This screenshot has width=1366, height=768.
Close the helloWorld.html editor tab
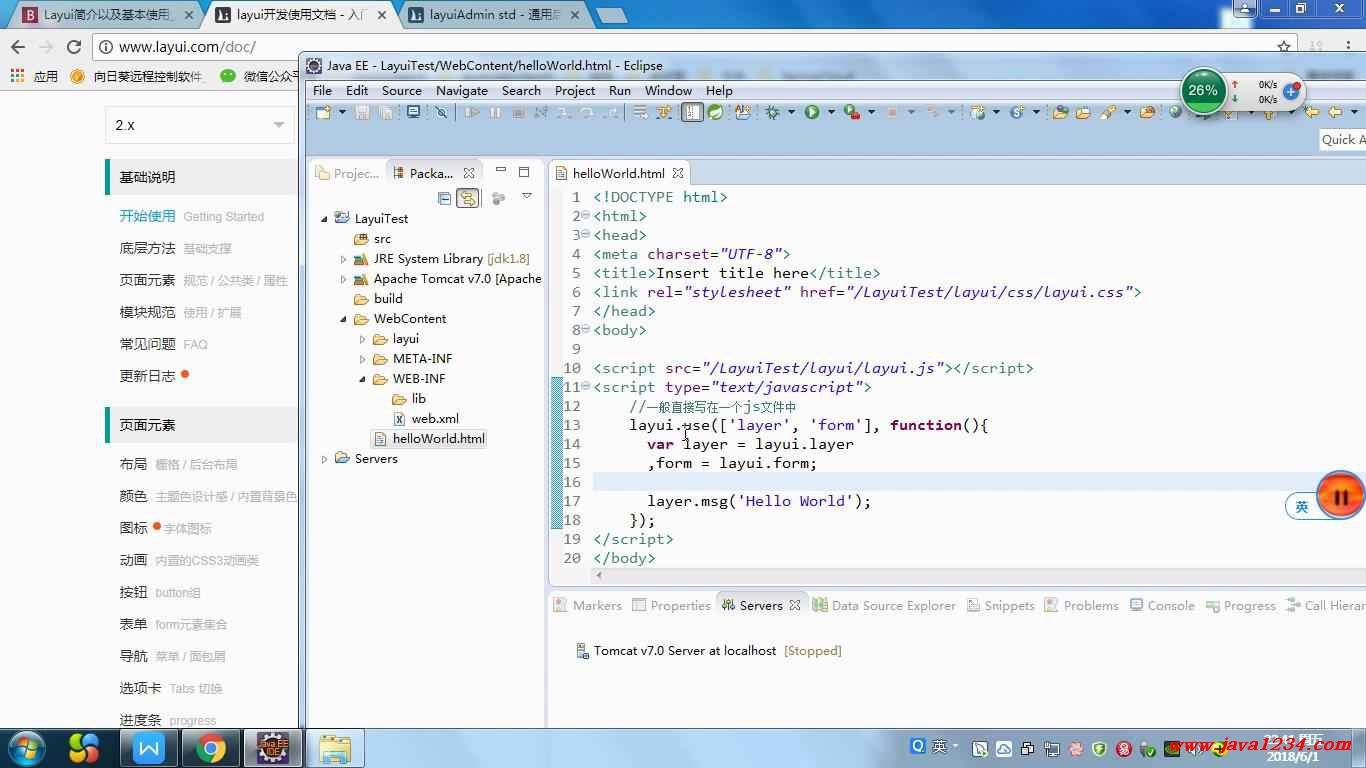[678, 173]
